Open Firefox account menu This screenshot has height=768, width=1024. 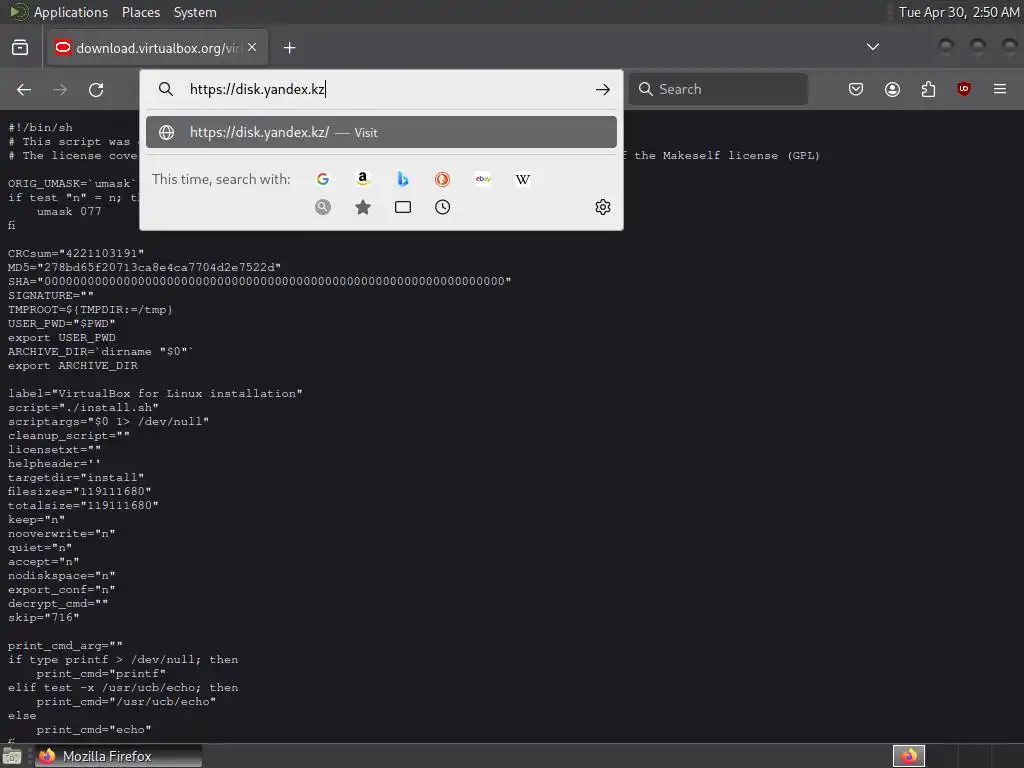[892, 89]
